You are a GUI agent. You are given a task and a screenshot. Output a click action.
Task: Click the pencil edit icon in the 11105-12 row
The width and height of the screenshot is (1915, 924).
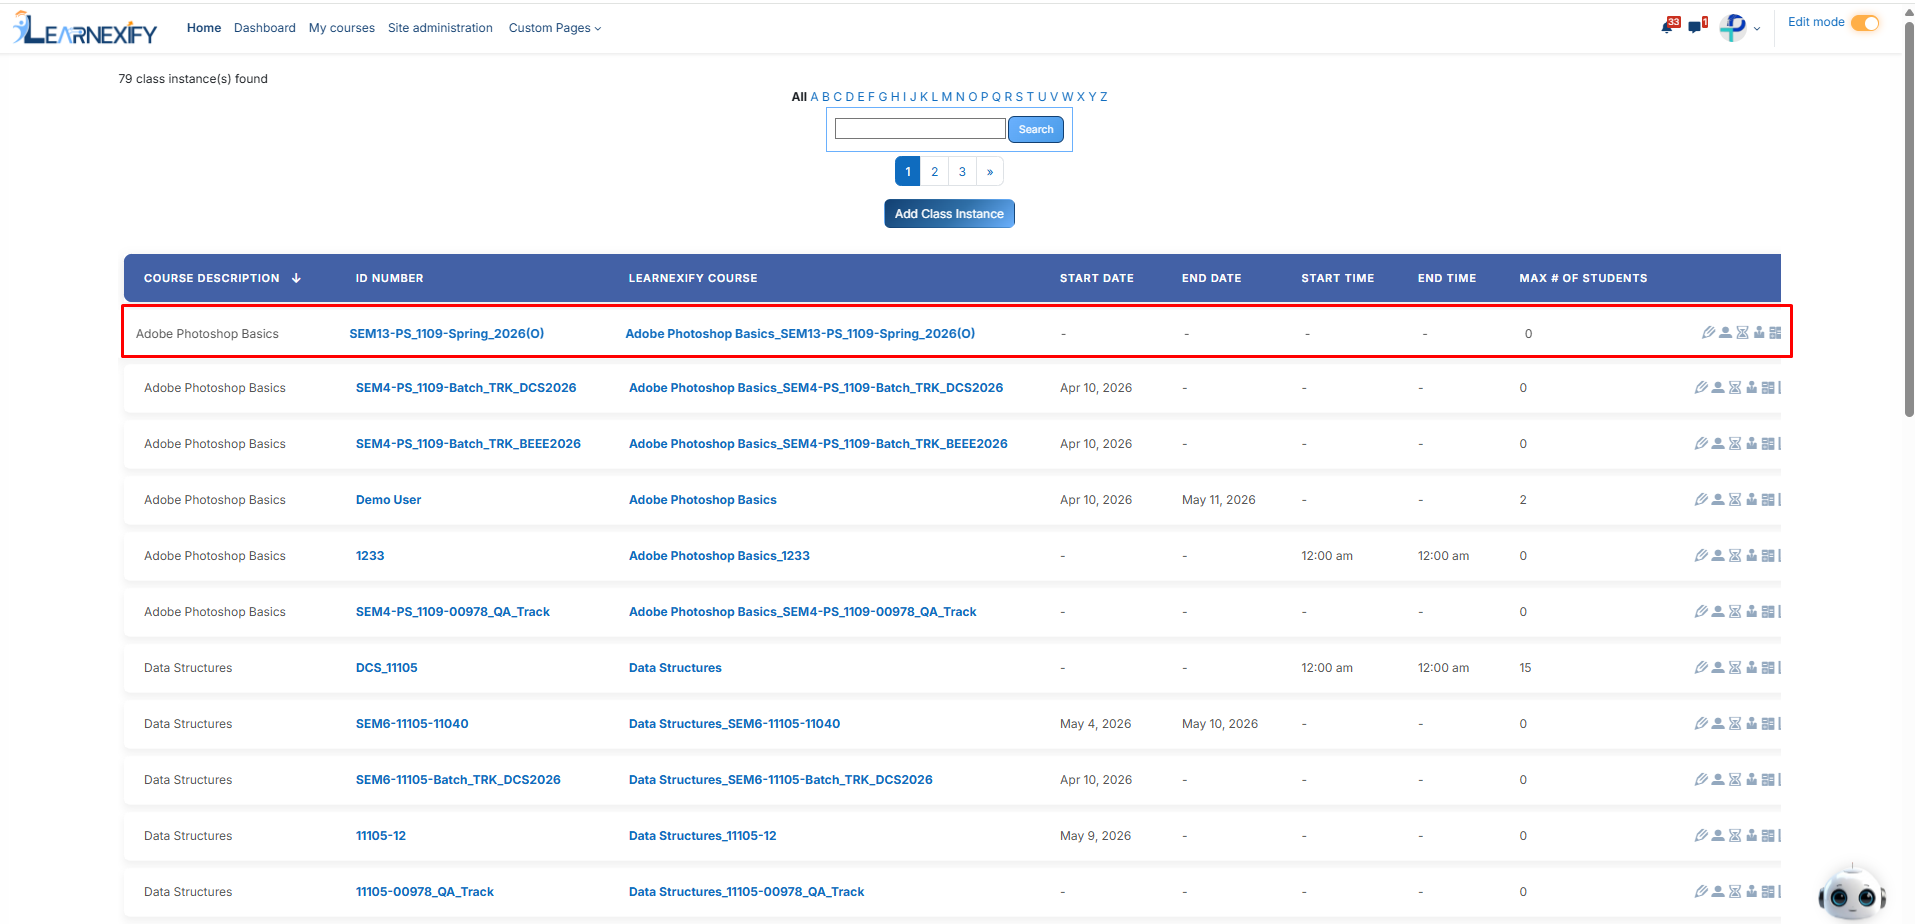click(x=1701, y=836)
